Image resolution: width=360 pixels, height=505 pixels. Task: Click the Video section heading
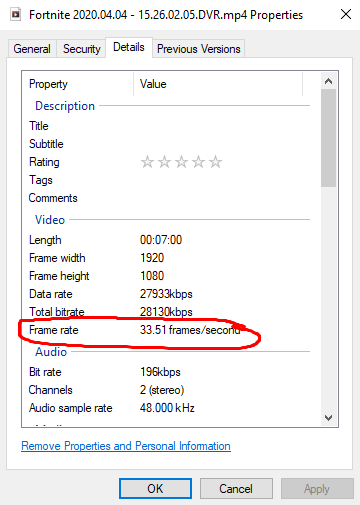[50, 220]
